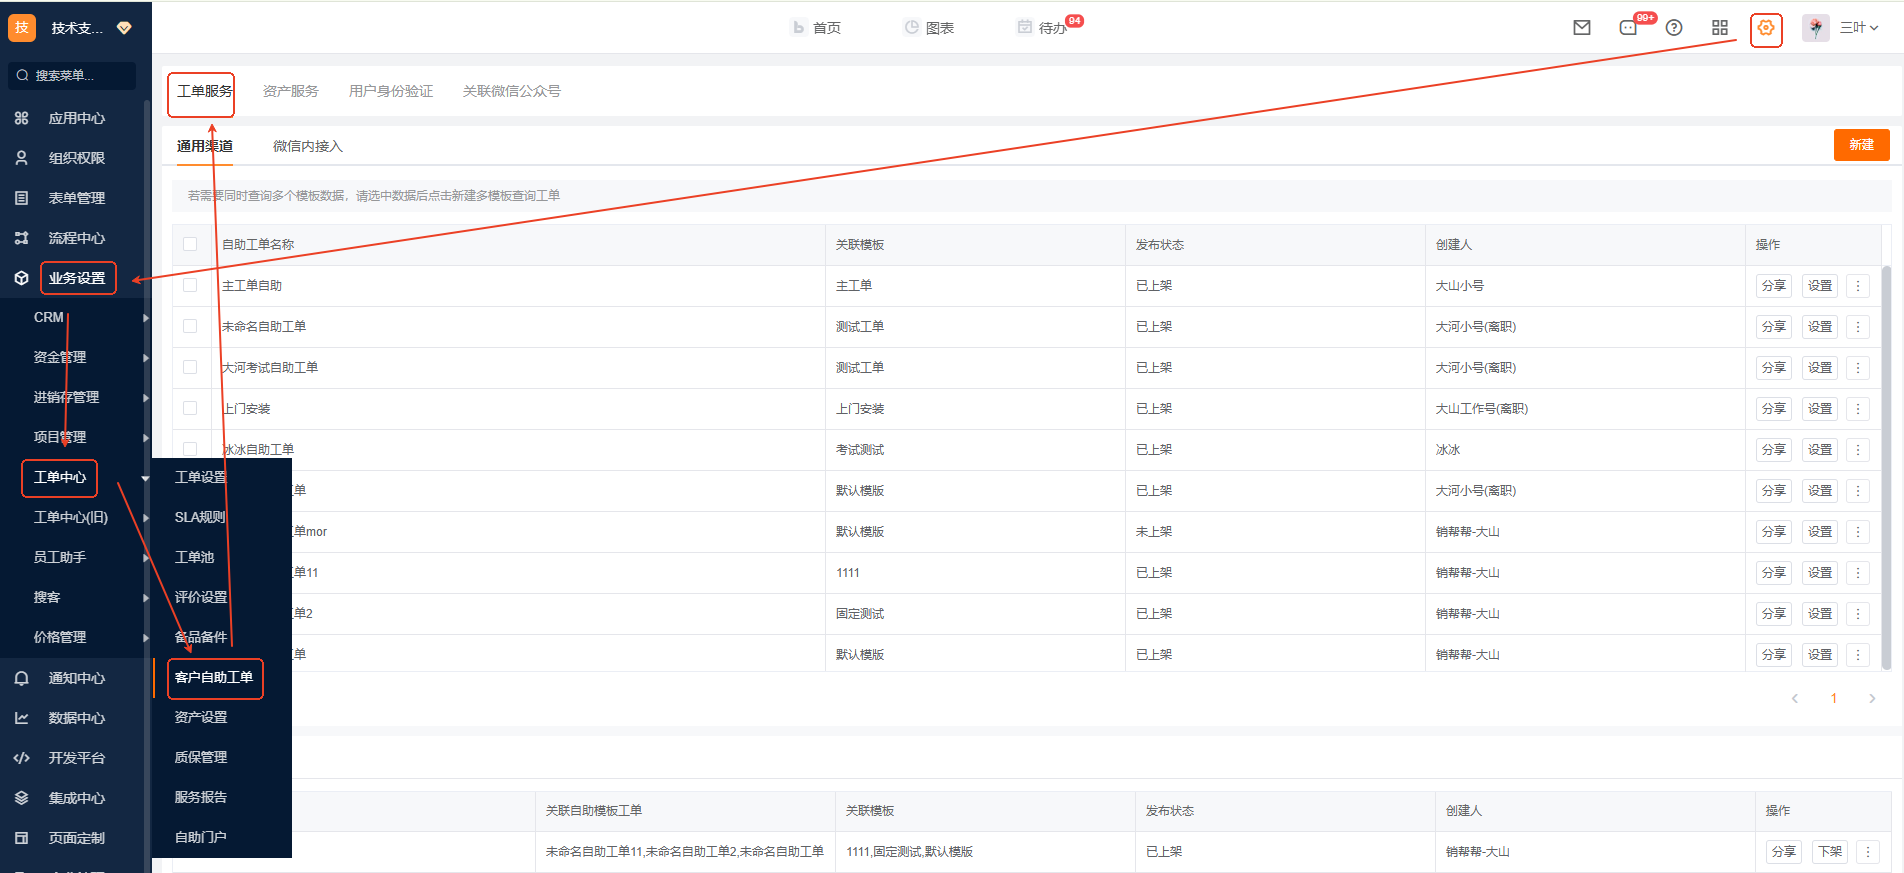Click the 开发平台 code icon in sidebar

[x=22, y=758]
